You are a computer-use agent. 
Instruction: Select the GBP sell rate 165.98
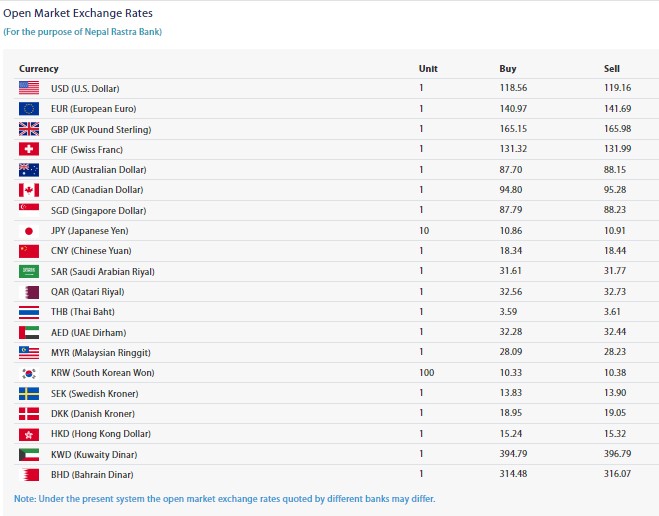click(x=617, y=129)
